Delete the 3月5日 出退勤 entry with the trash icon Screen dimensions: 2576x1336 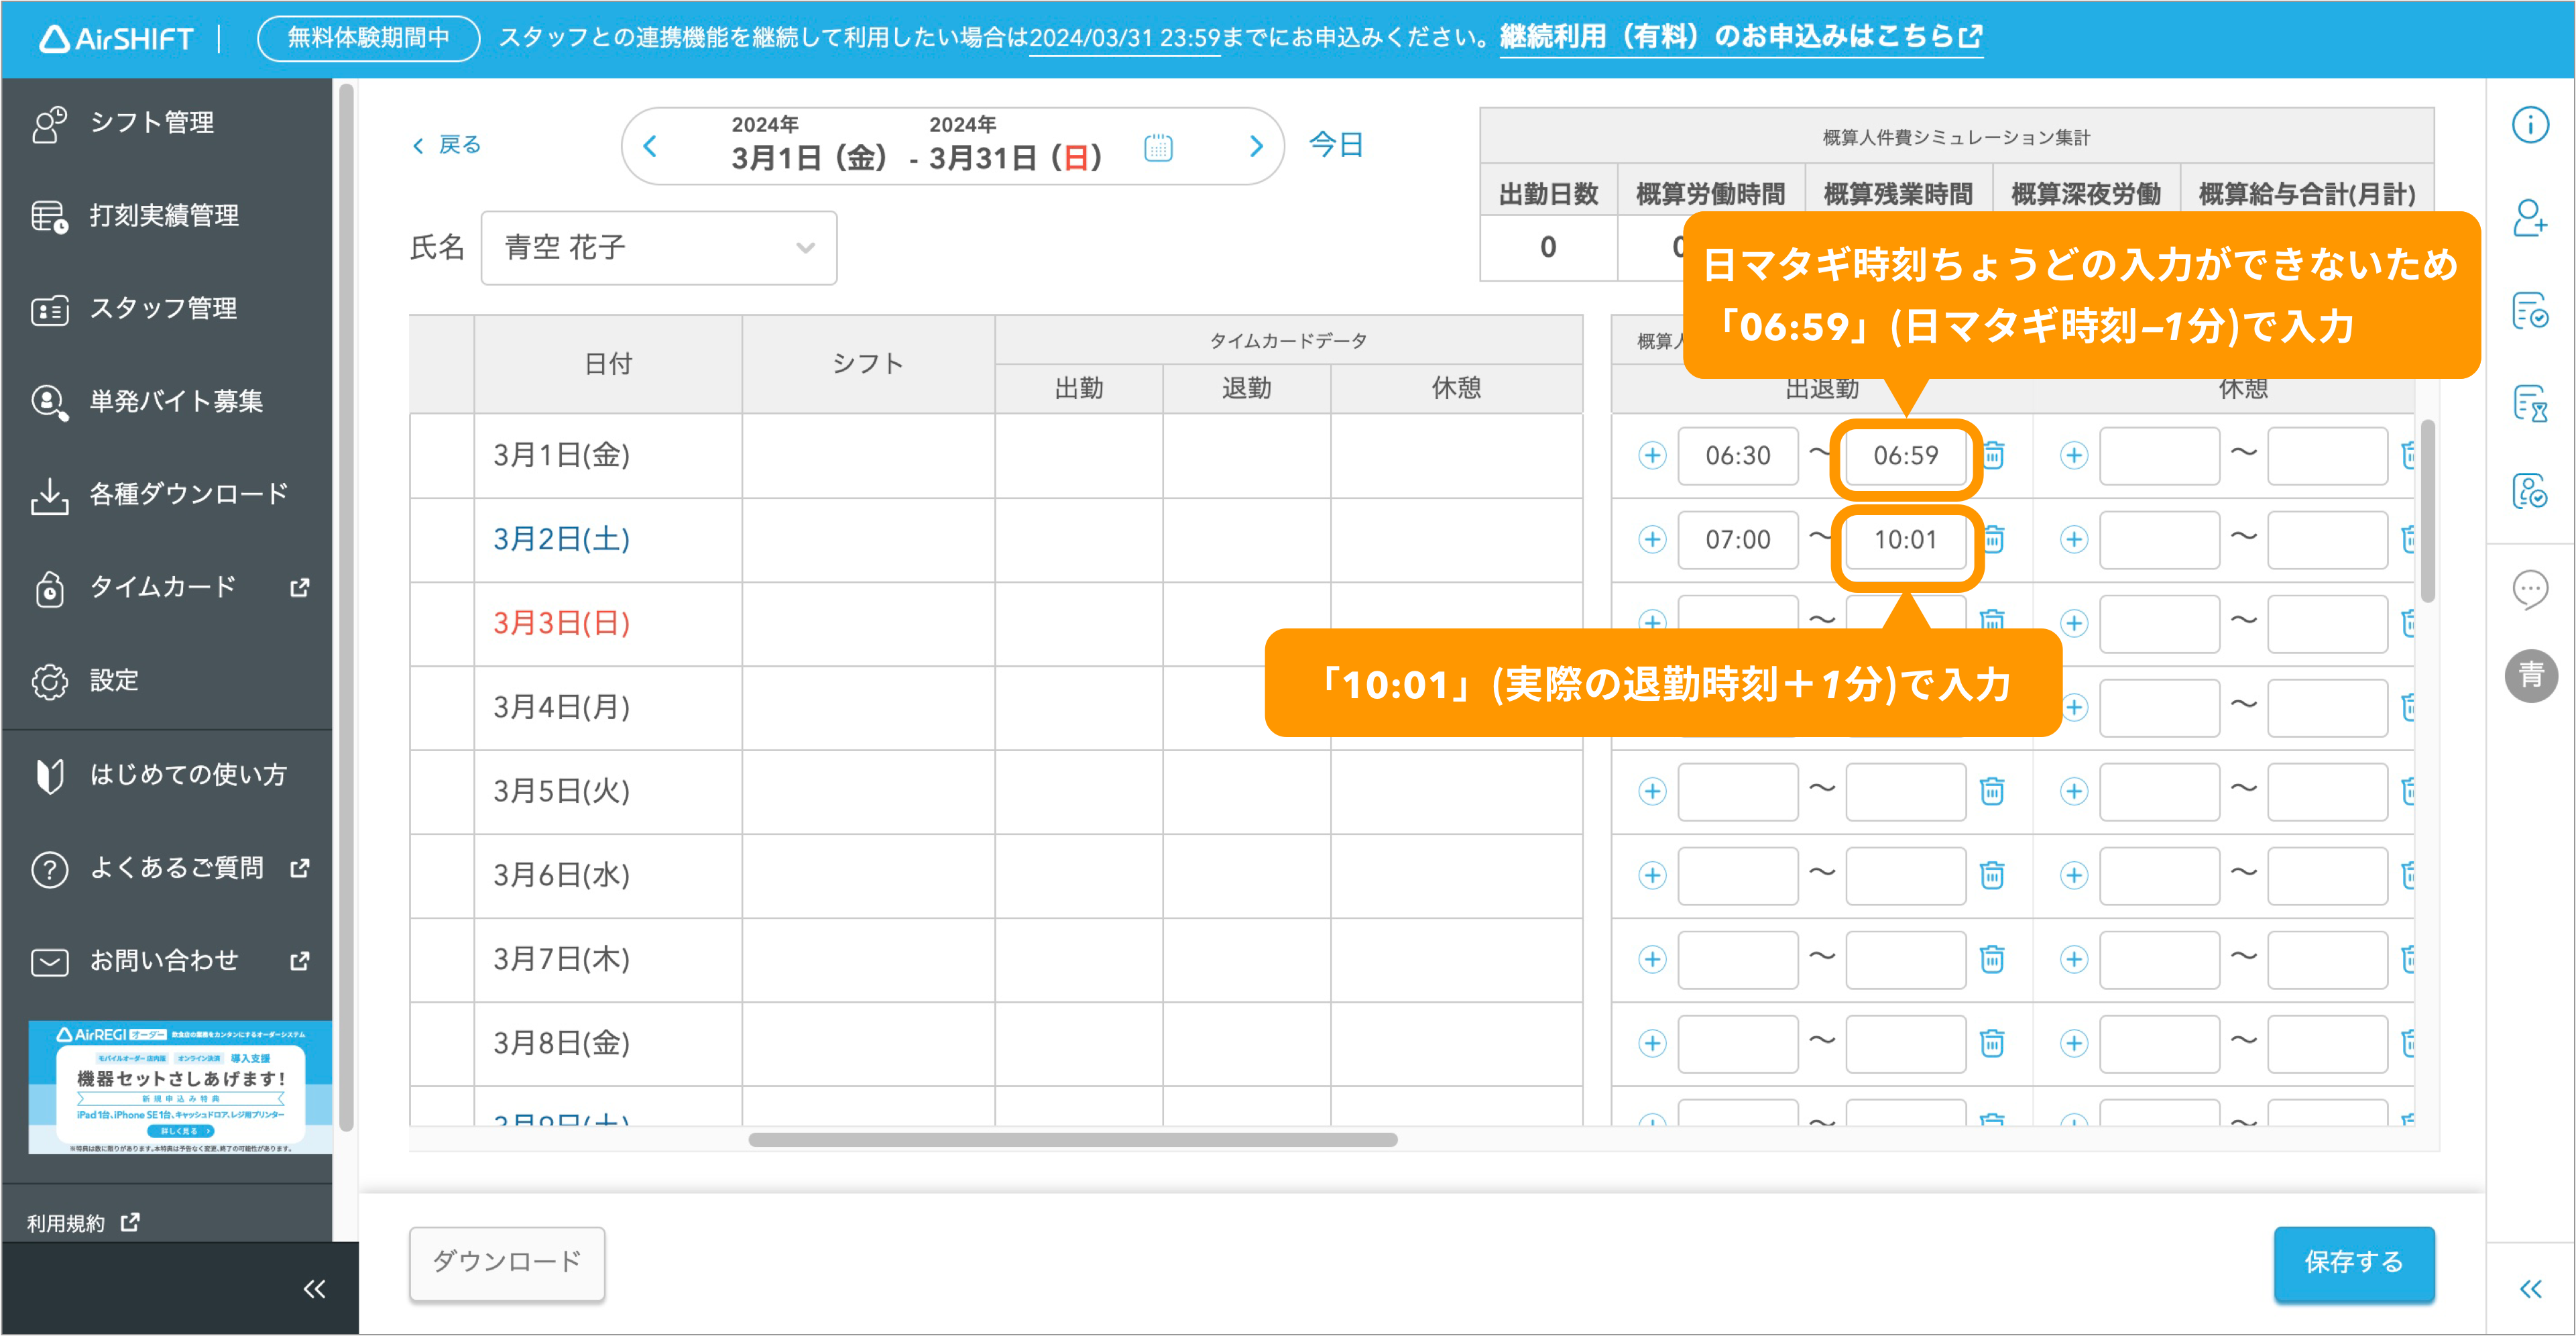[1992, 792]
